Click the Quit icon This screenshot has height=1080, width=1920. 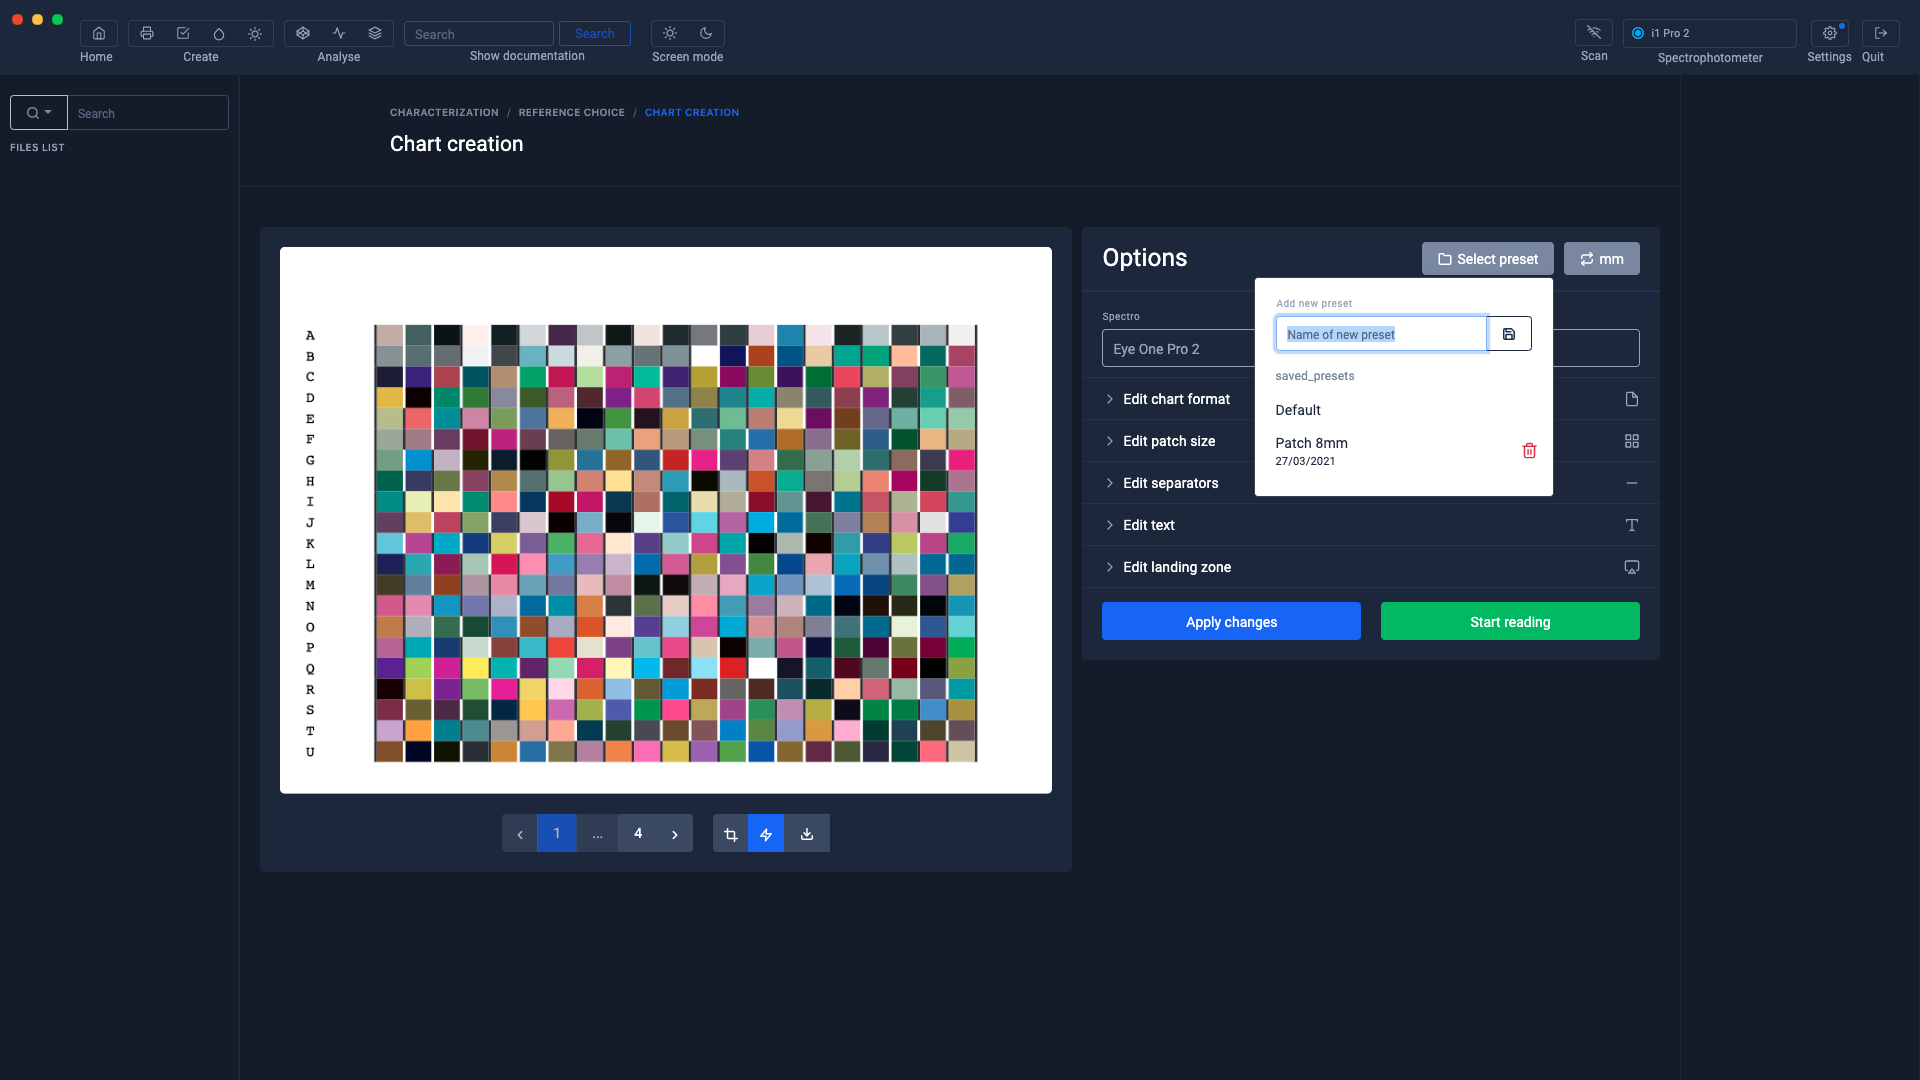coord(1881,33)
